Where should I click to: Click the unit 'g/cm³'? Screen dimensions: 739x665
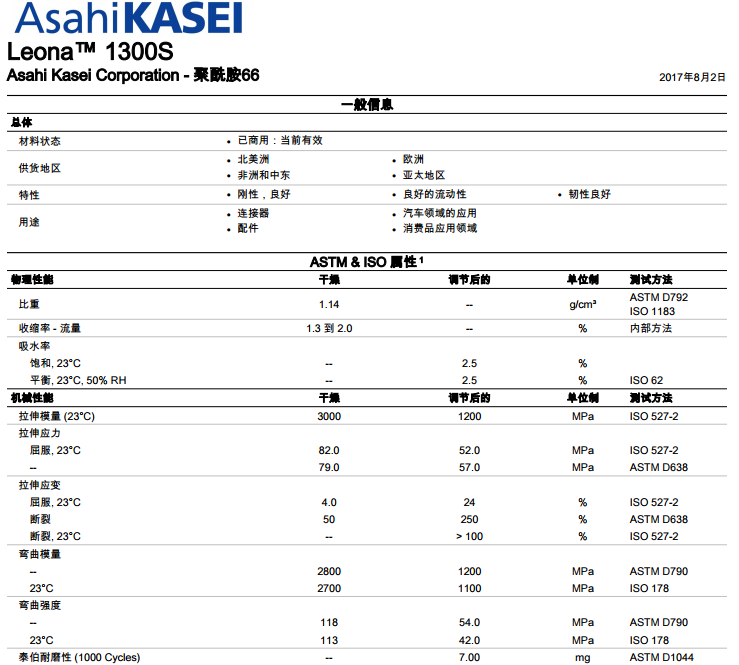pos(583,304)
